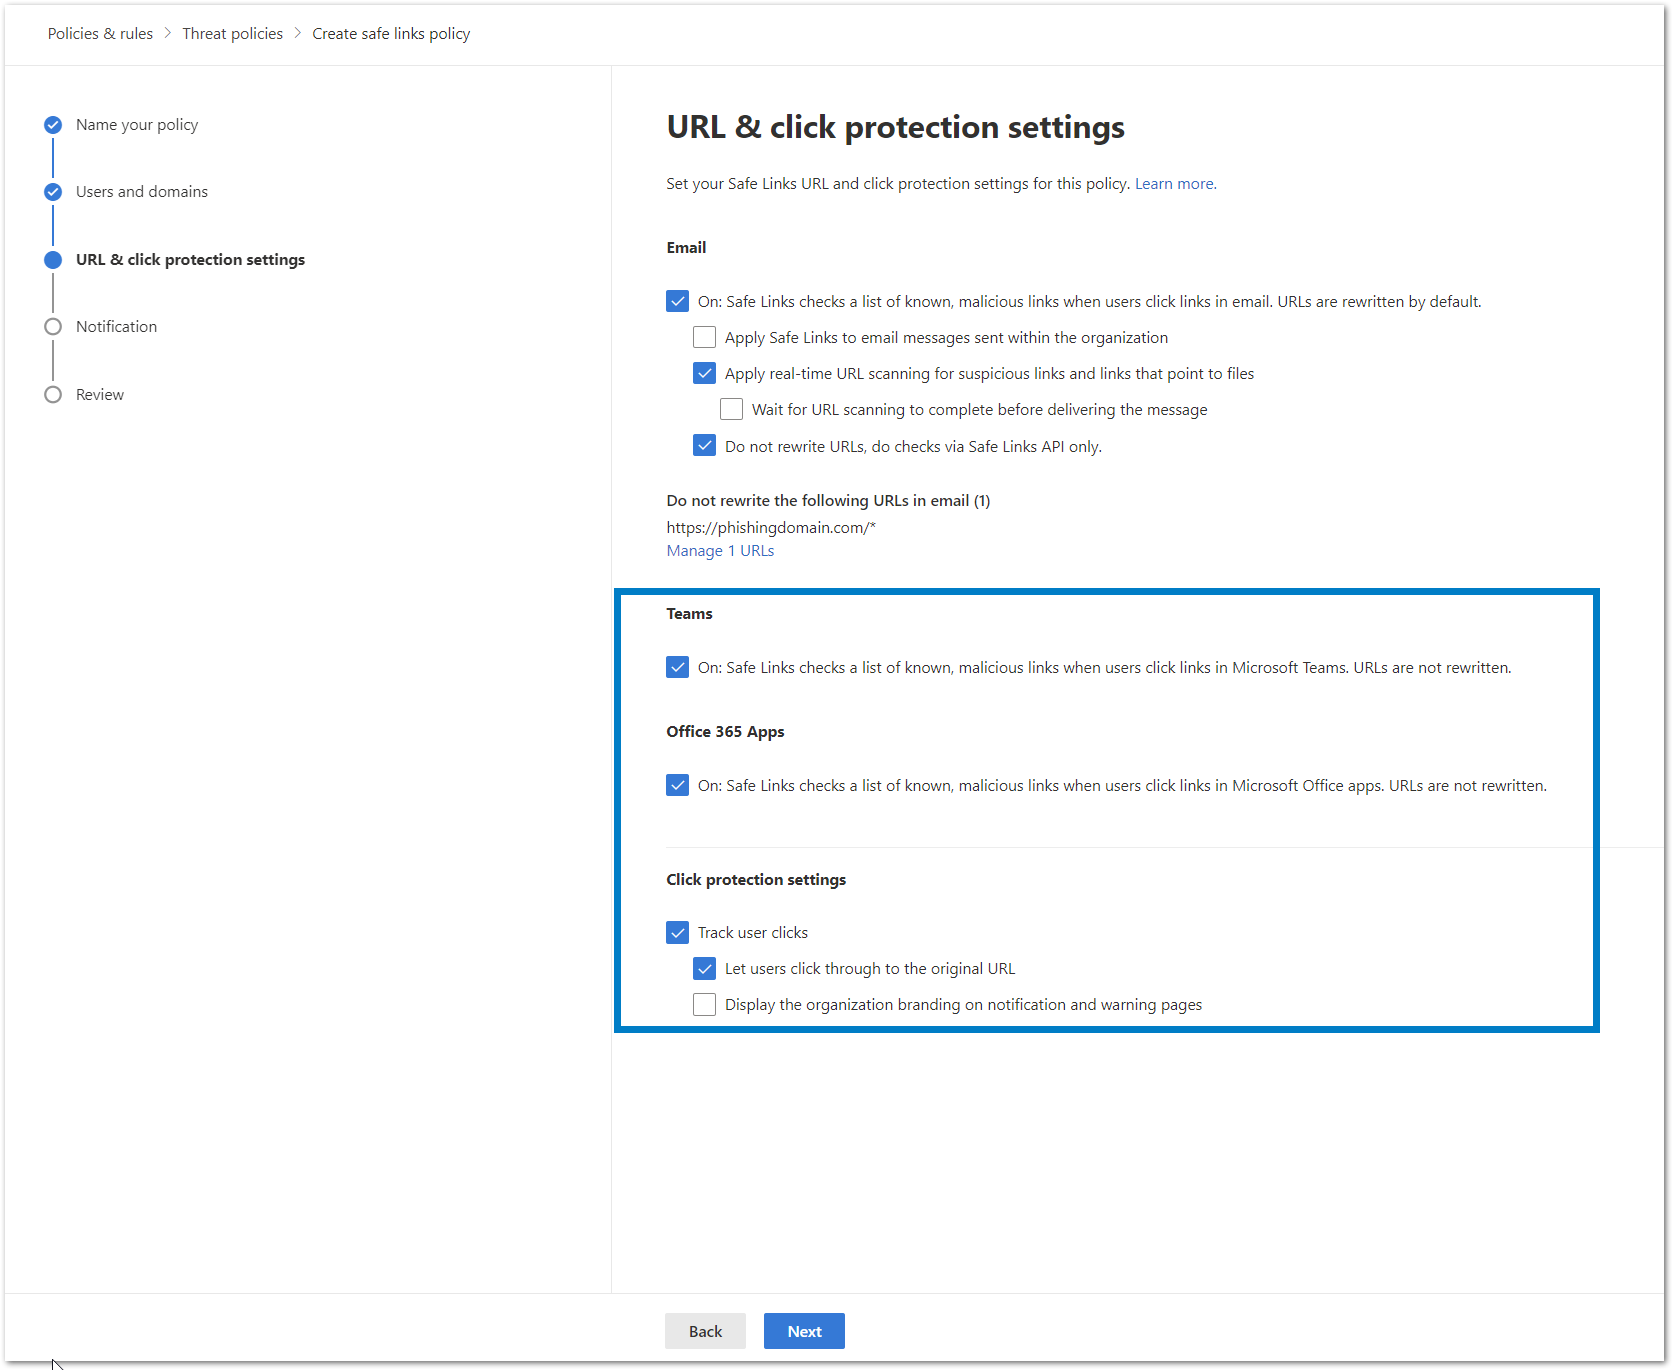Select Notification step
This screenshot has height=1370, width=1673.
(116, 327)
